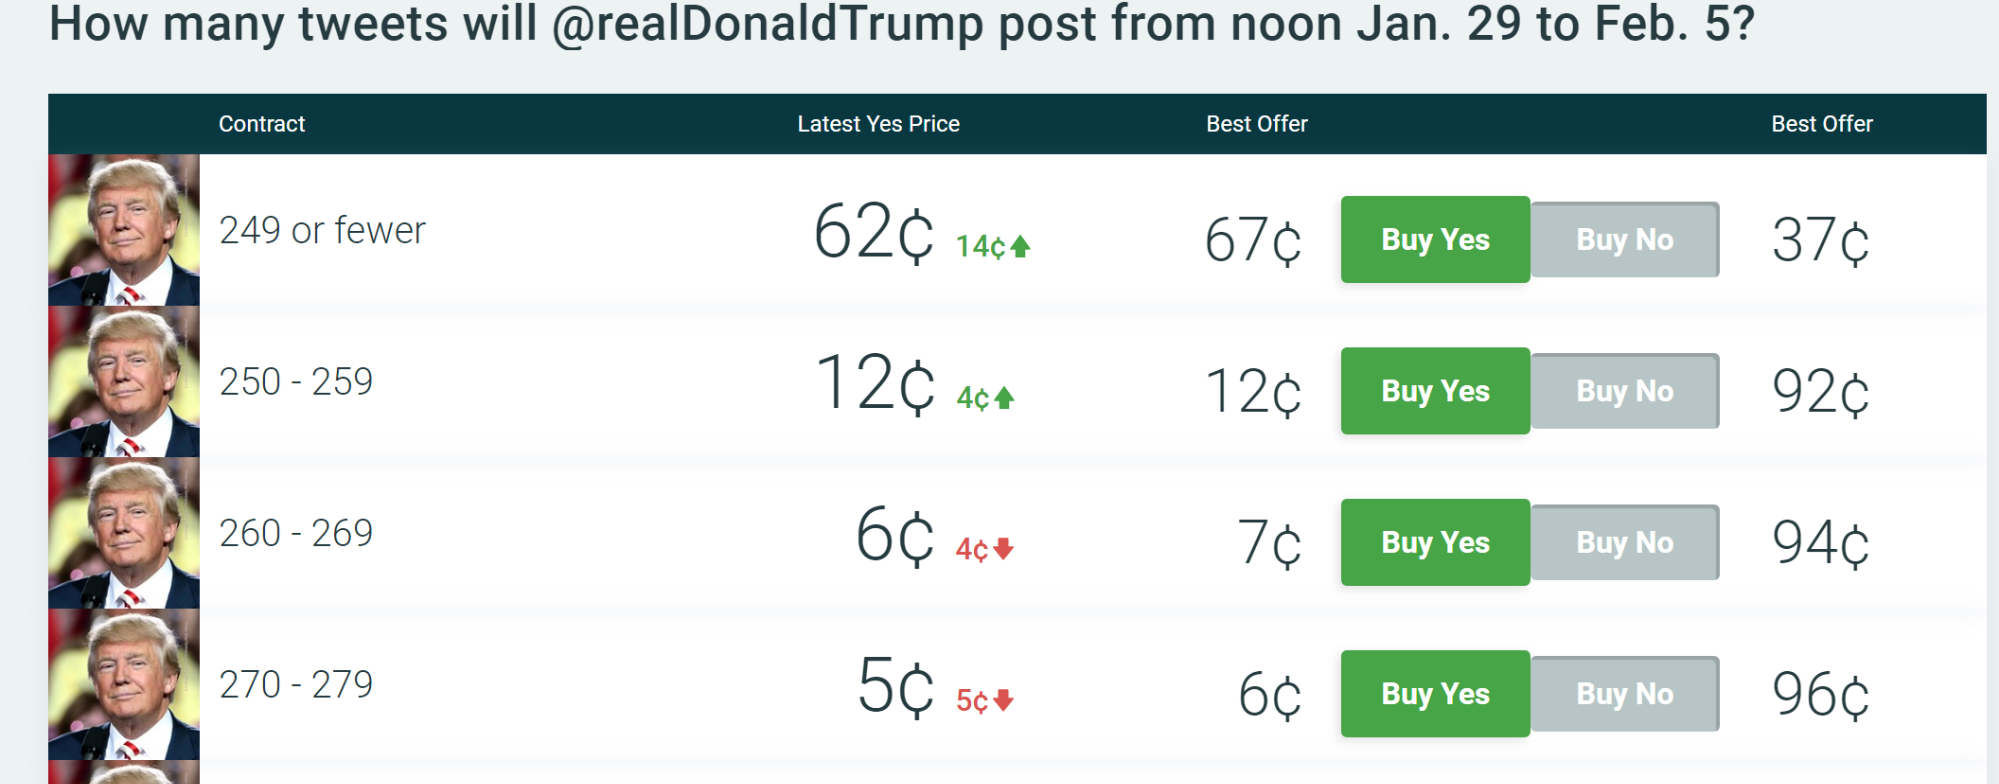This screenshot has height=784, width=1999.
Task: Open the 260 - 269 contract thumbnail
Action: coord(124,533)
